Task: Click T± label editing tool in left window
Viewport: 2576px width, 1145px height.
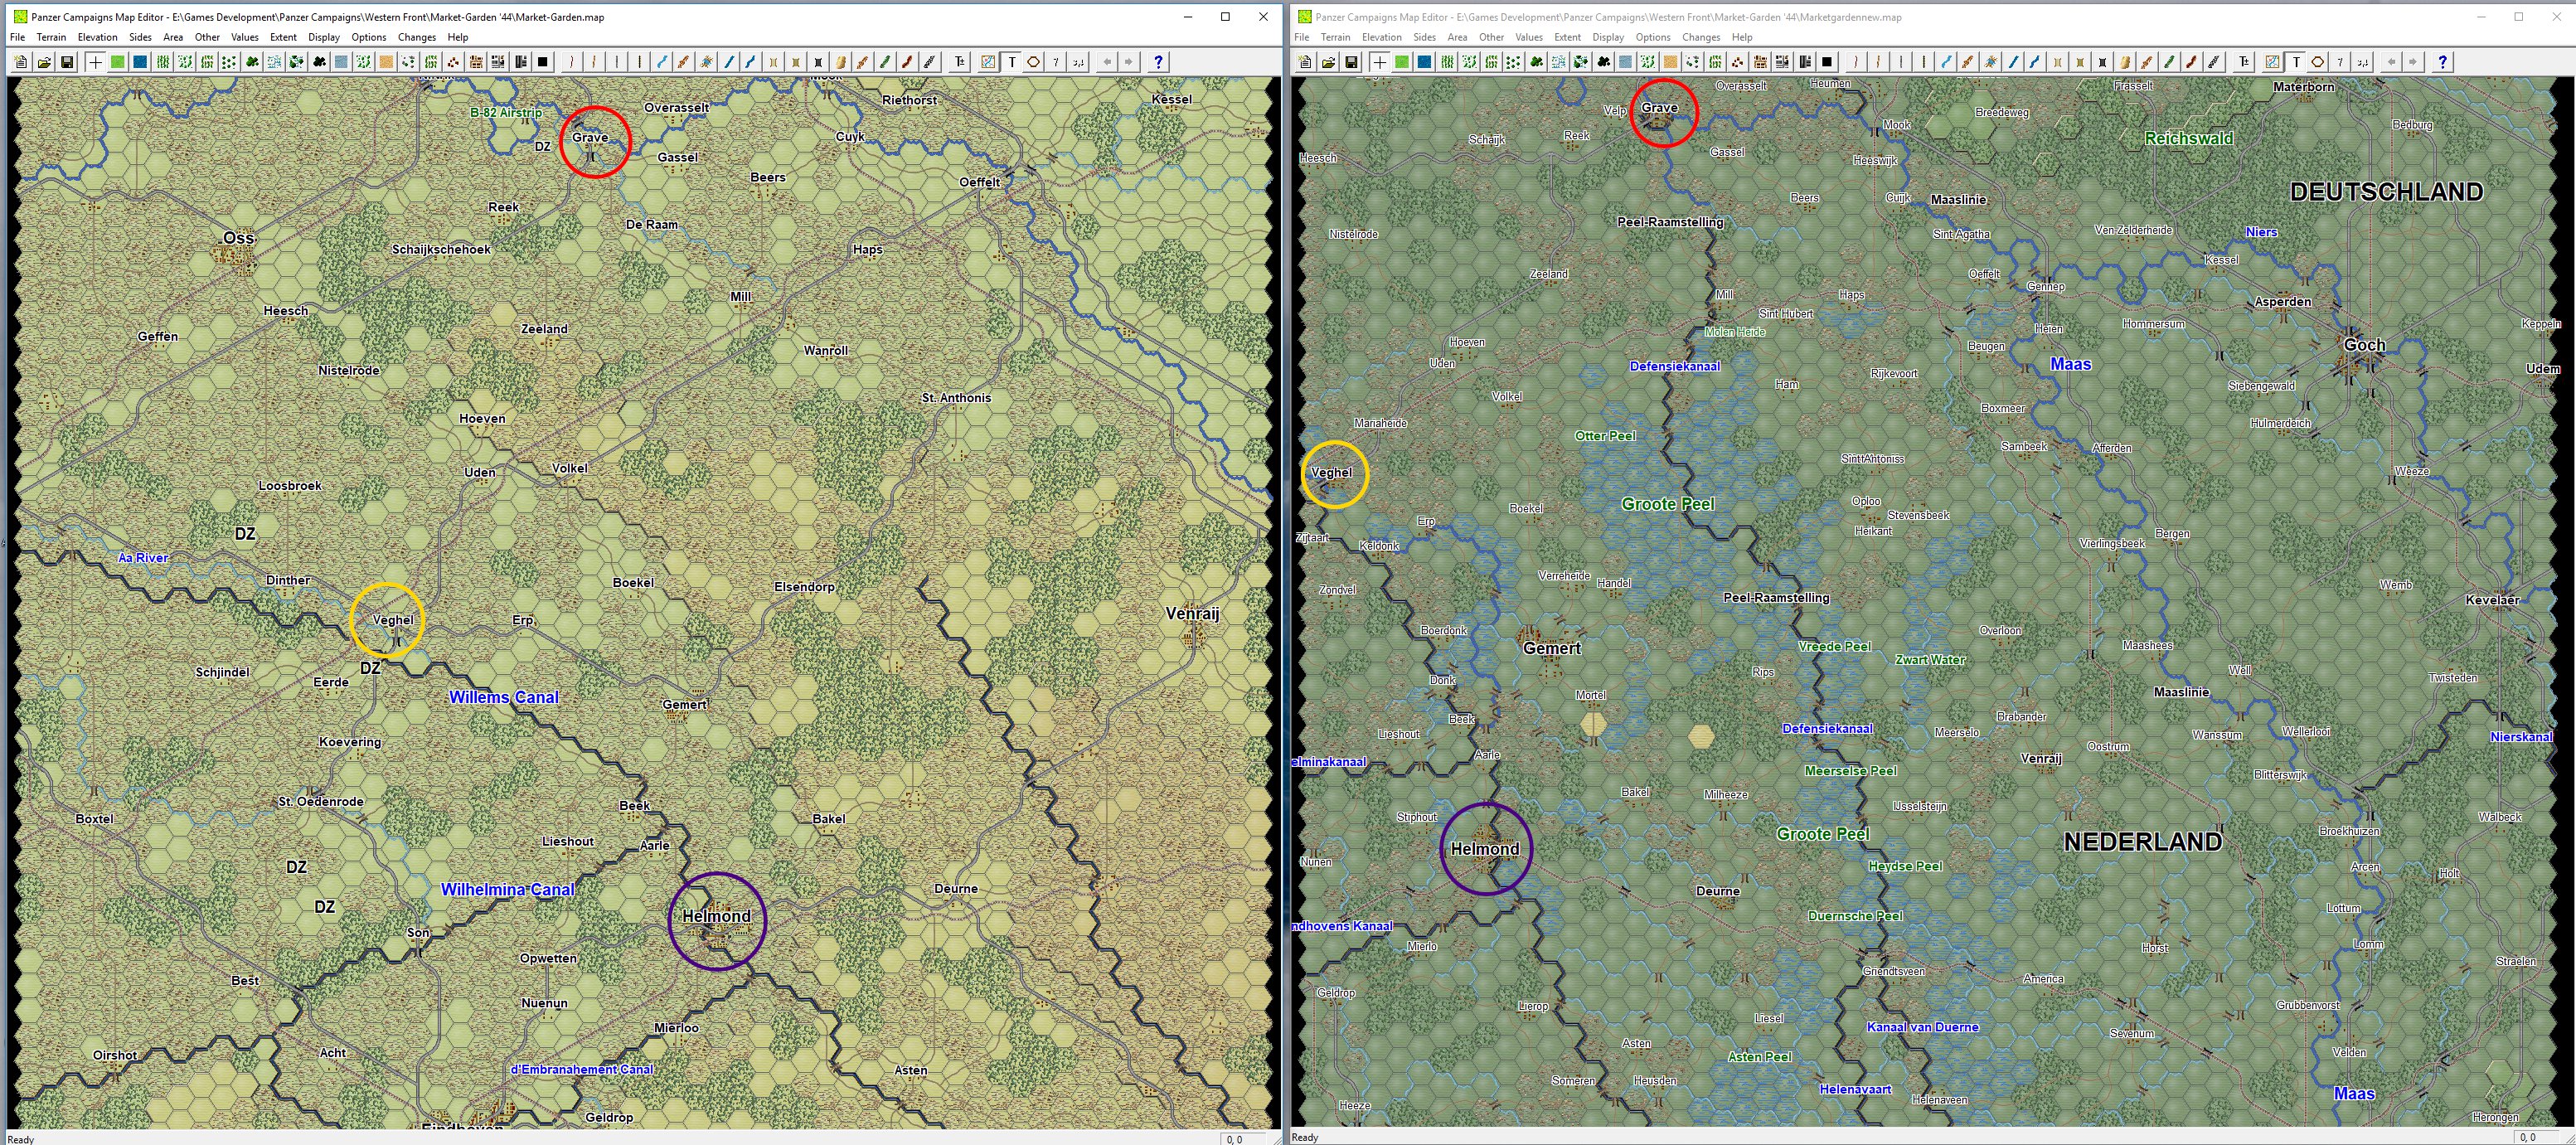Action: point(960,62)
